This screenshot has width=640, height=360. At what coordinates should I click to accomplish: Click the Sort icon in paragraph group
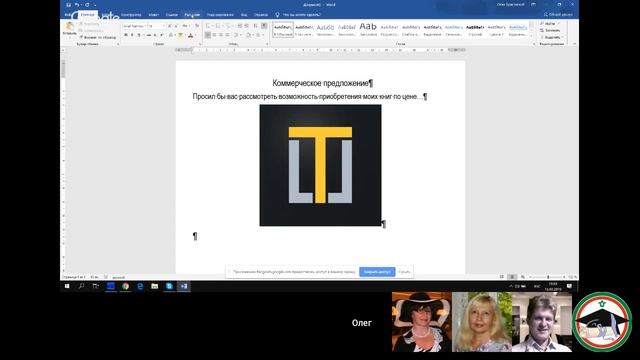click(256, 26)
